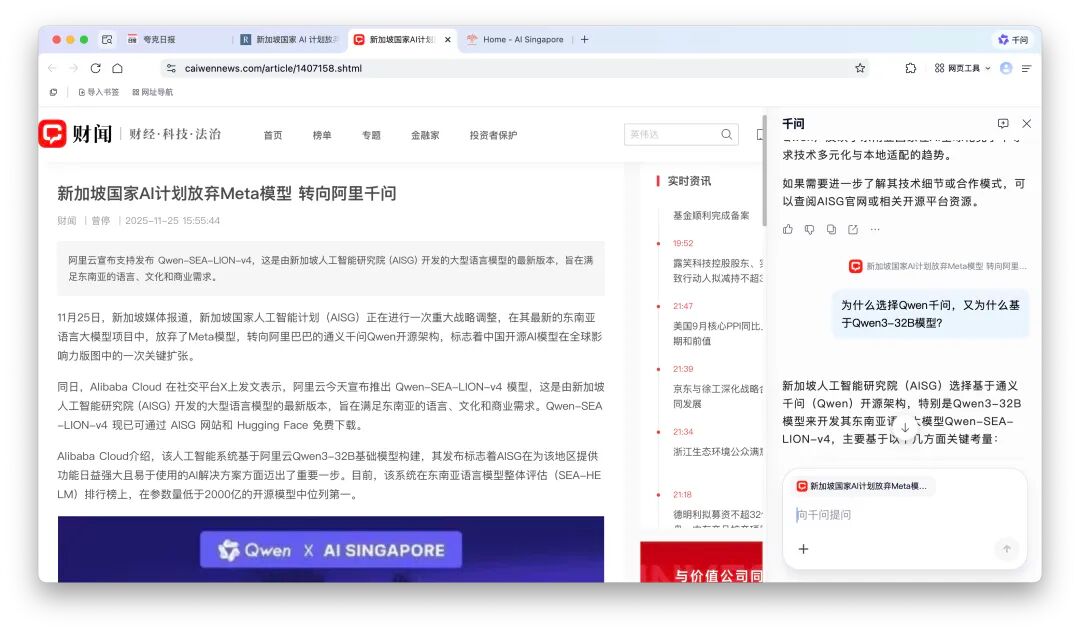
Task: Open more options via the ellipsis in Qwen panel
Action: coord(874,229)
